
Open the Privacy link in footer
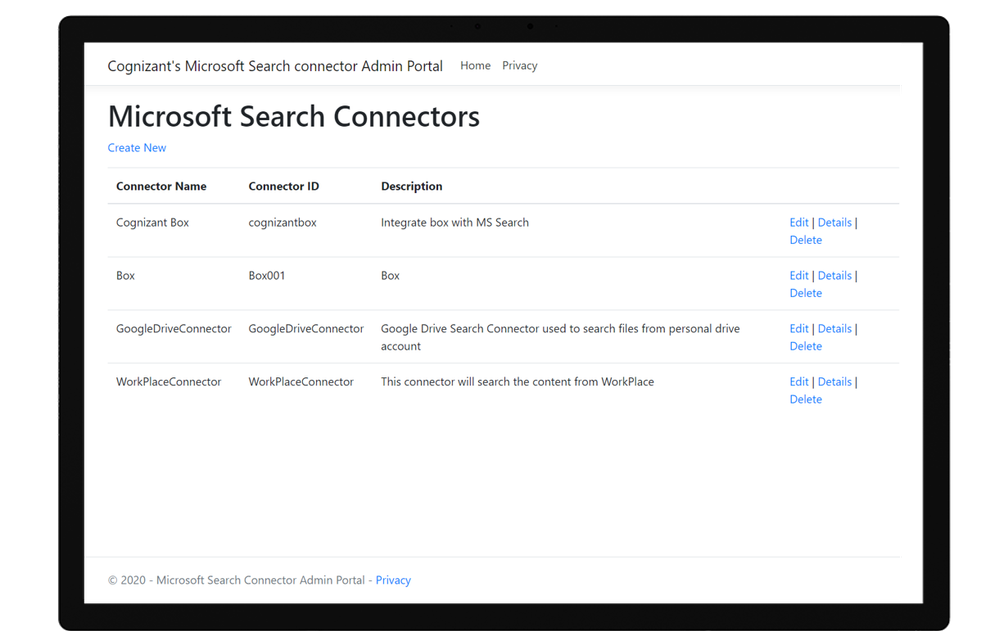(x=393, y=580)
